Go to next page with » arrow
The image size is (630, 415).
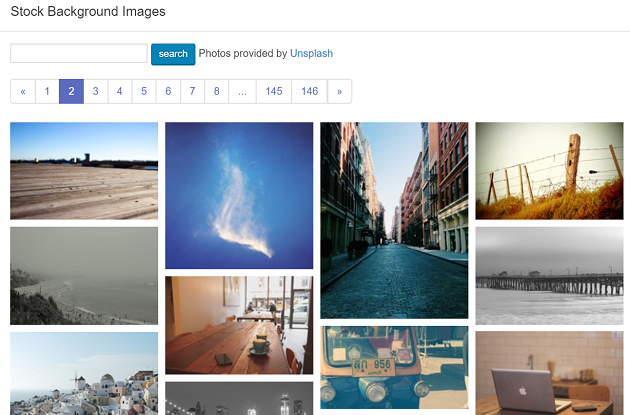340,92
